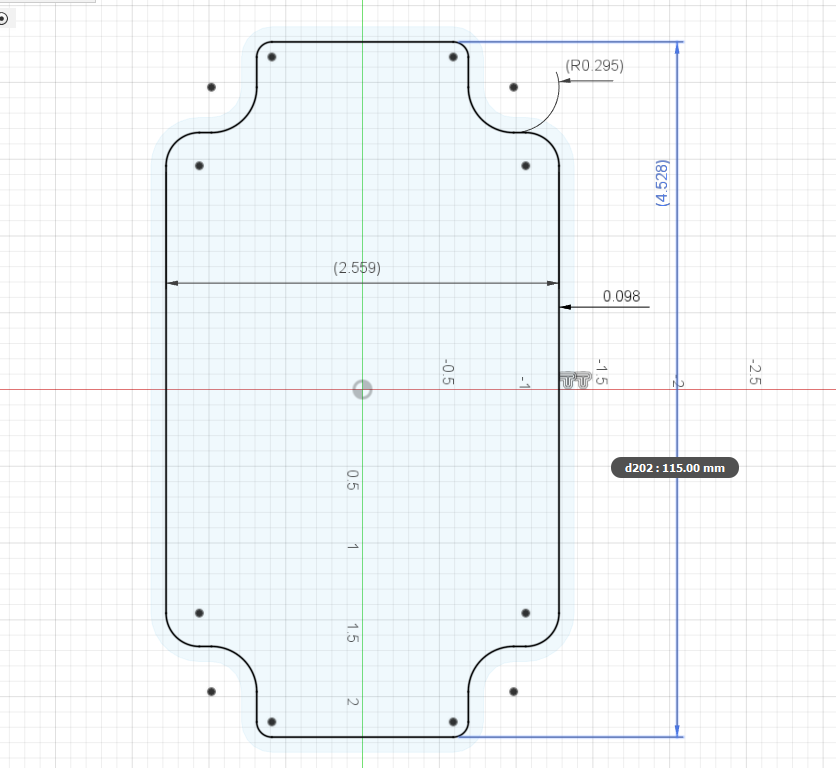This screenshot has width=836, height=768.
Task: Select the top-right hole point inside the profile
Action: [x=525, y=165]
